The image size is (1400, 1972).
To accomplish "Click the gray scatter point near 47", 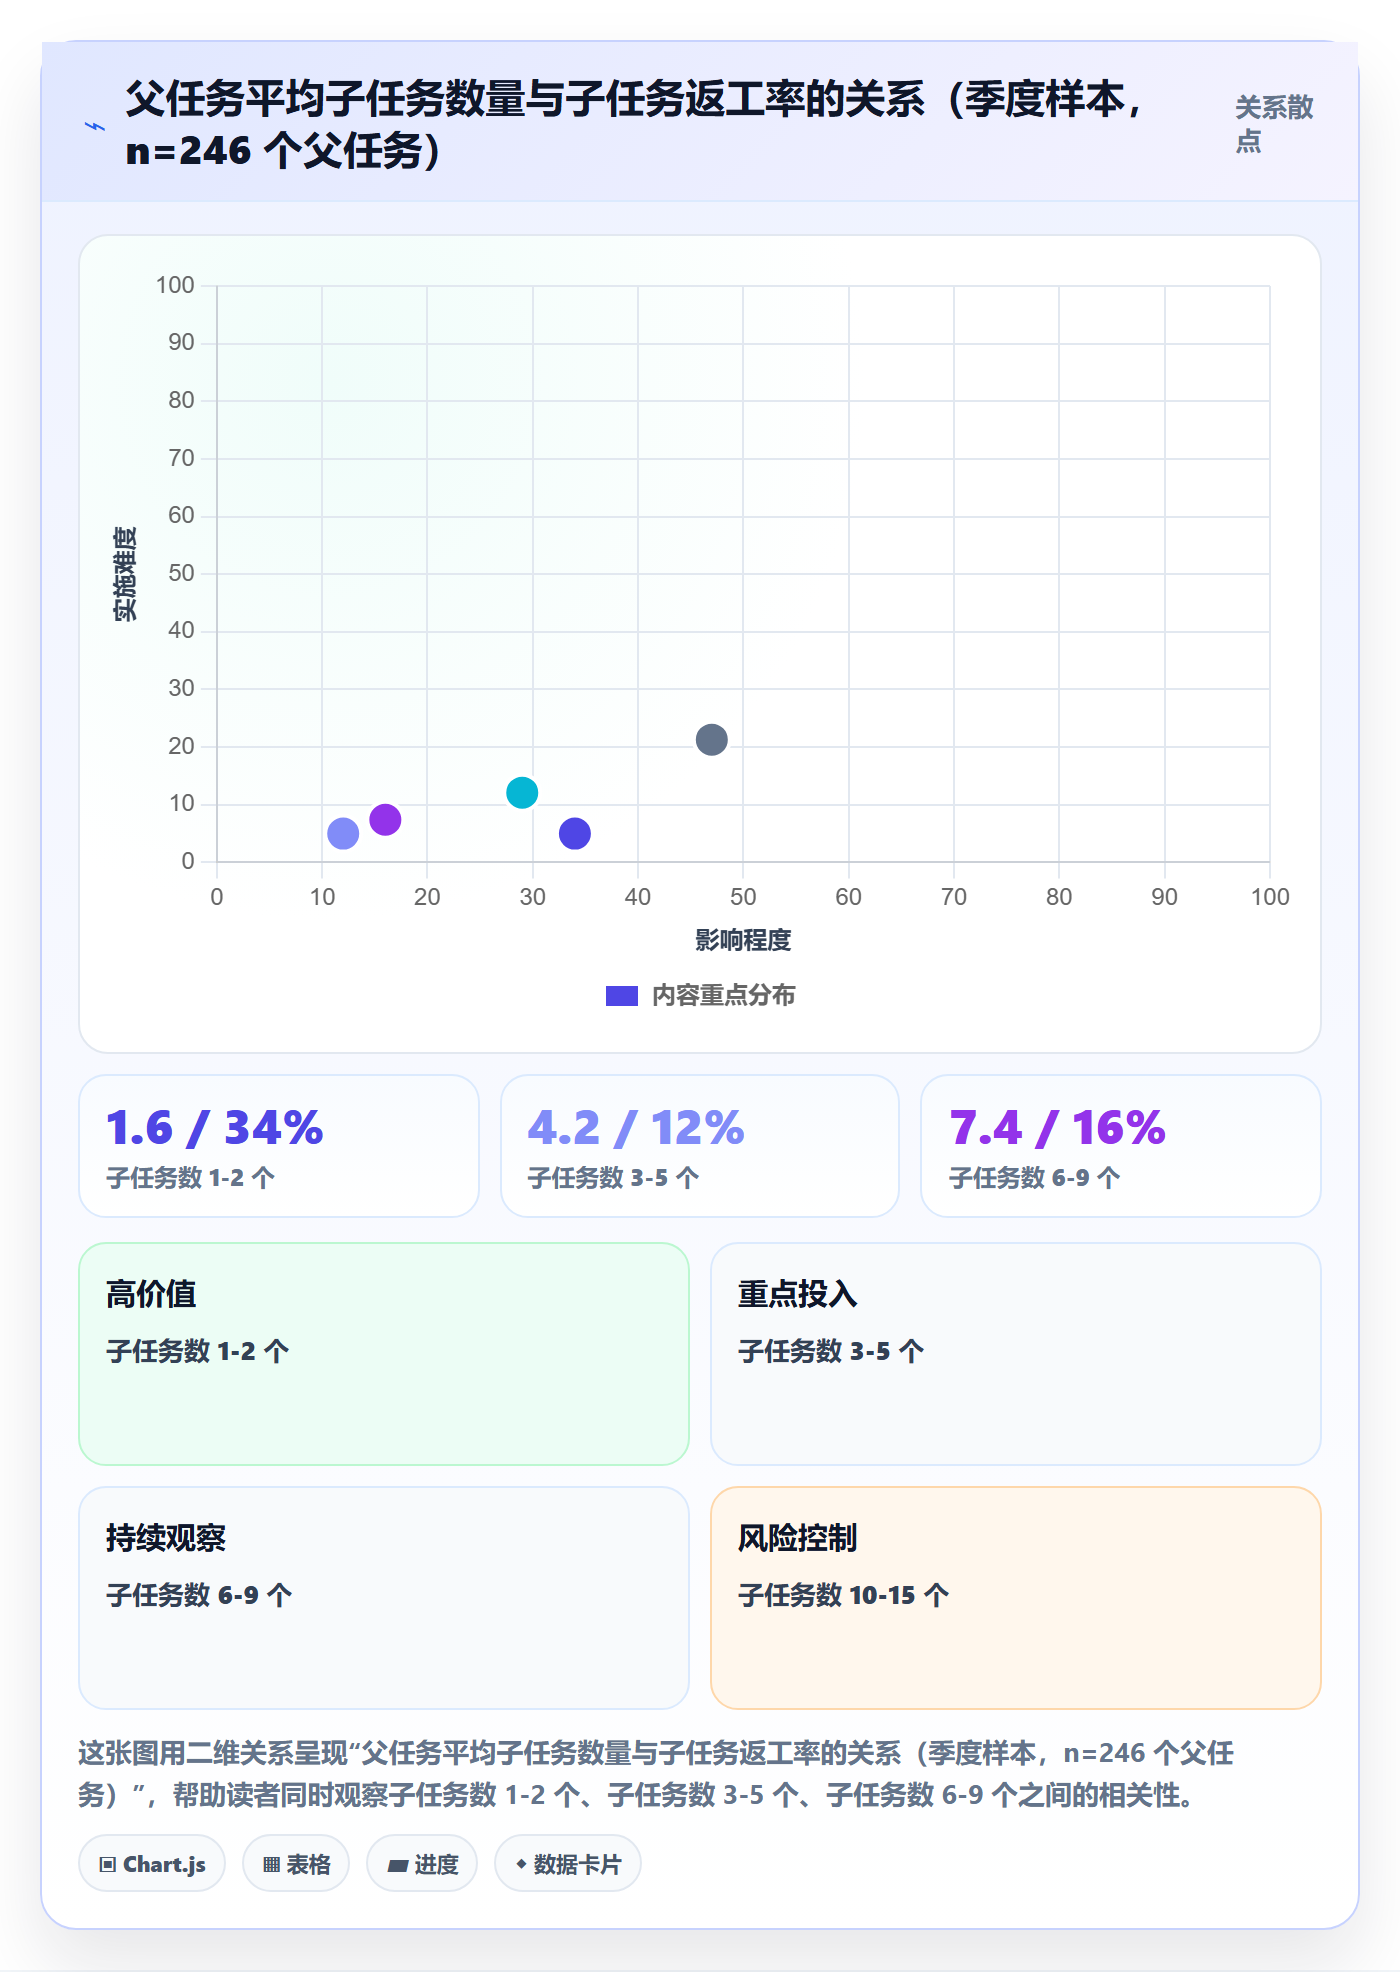I will tap(711, 740).
